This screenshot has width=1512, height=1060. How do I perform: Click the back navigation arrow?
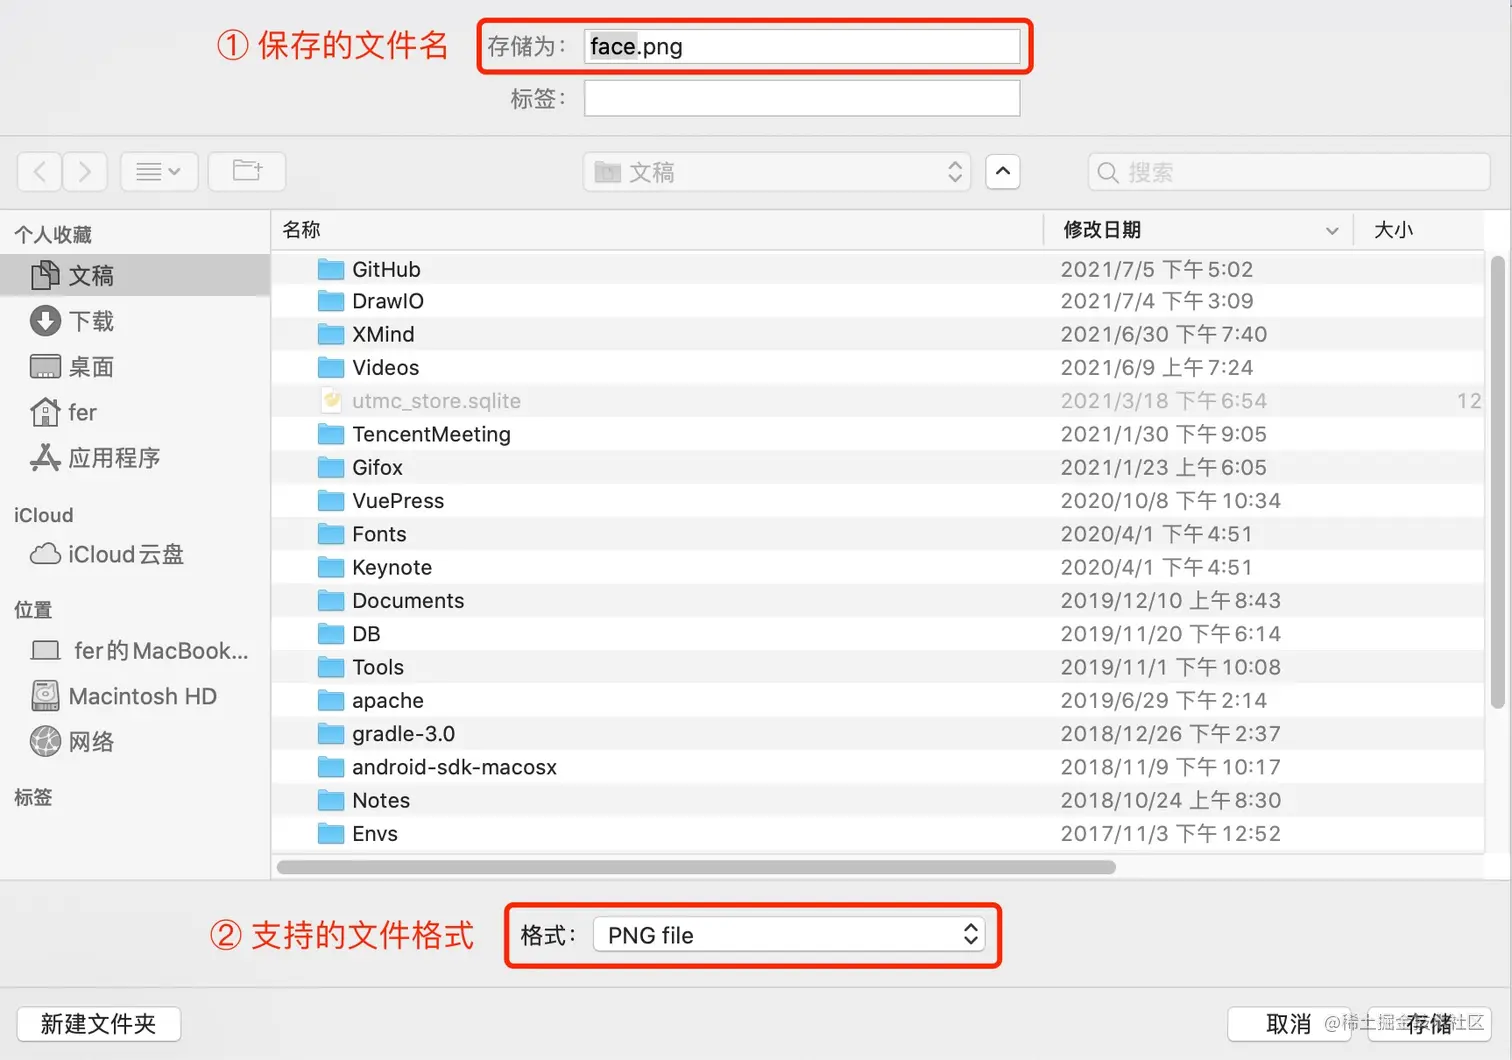pos(40,172)
